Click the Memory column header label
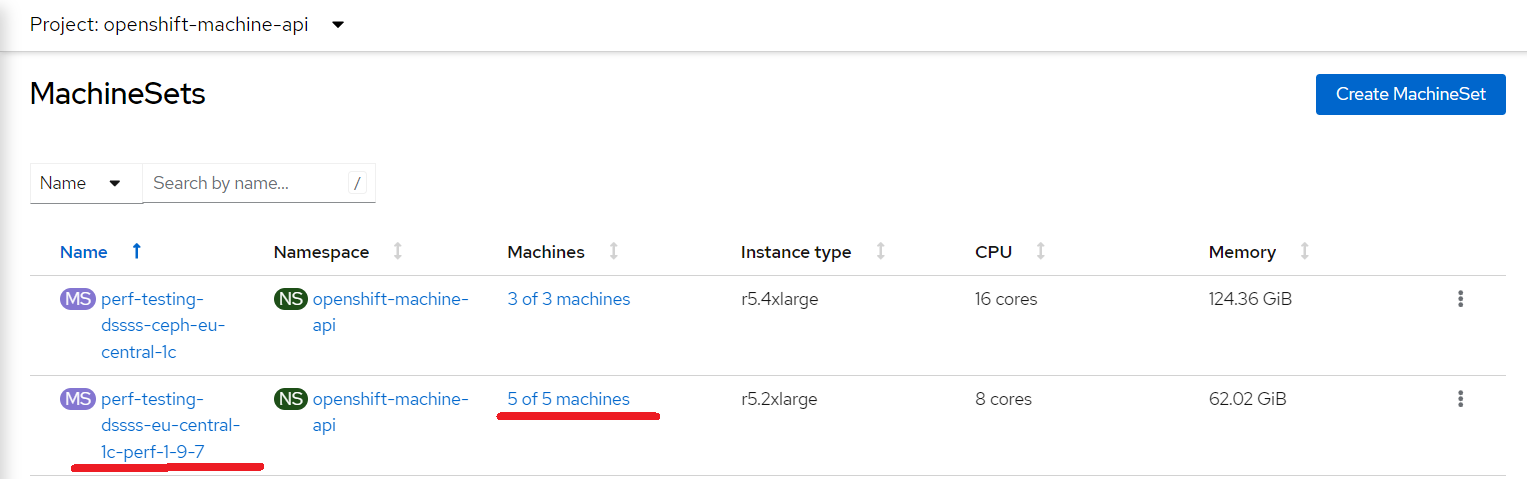 point(1242,252)
